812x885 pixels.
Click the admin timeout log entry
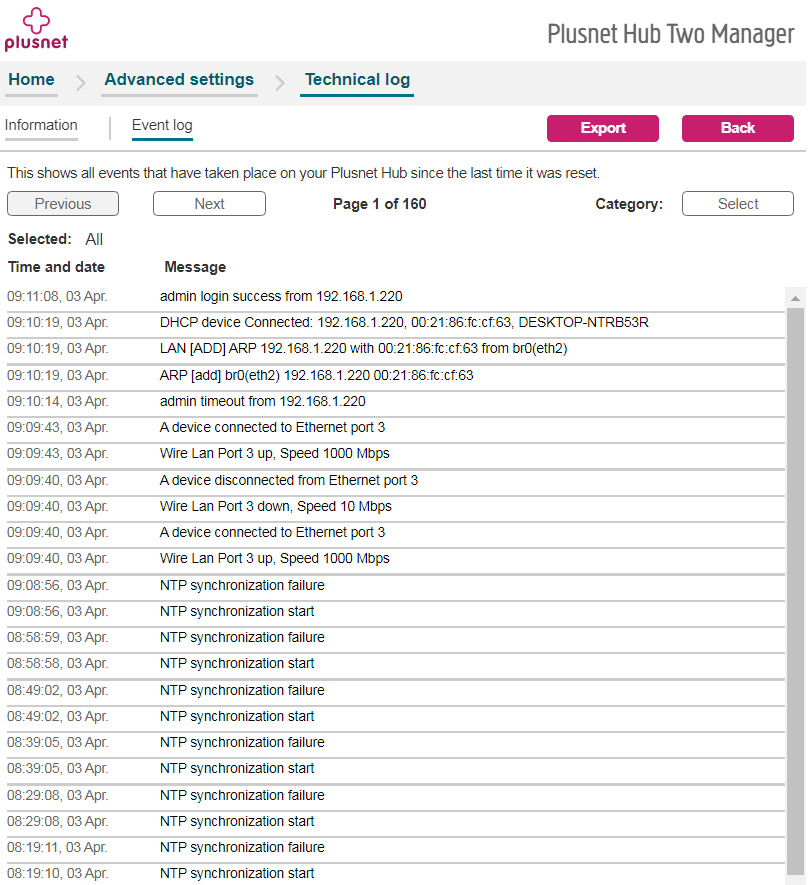(x=262, y=402)
